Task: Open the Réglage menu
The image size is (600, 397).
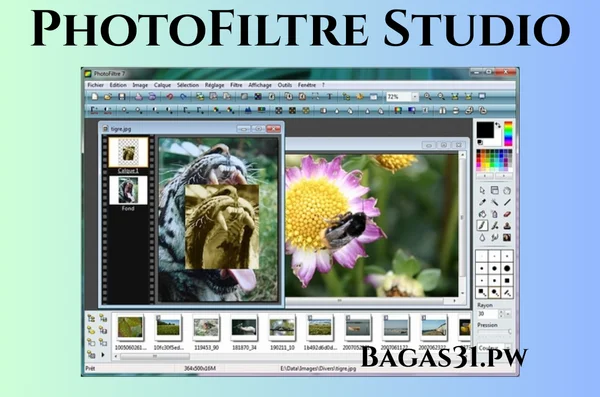Action: [x=214, y=85]
